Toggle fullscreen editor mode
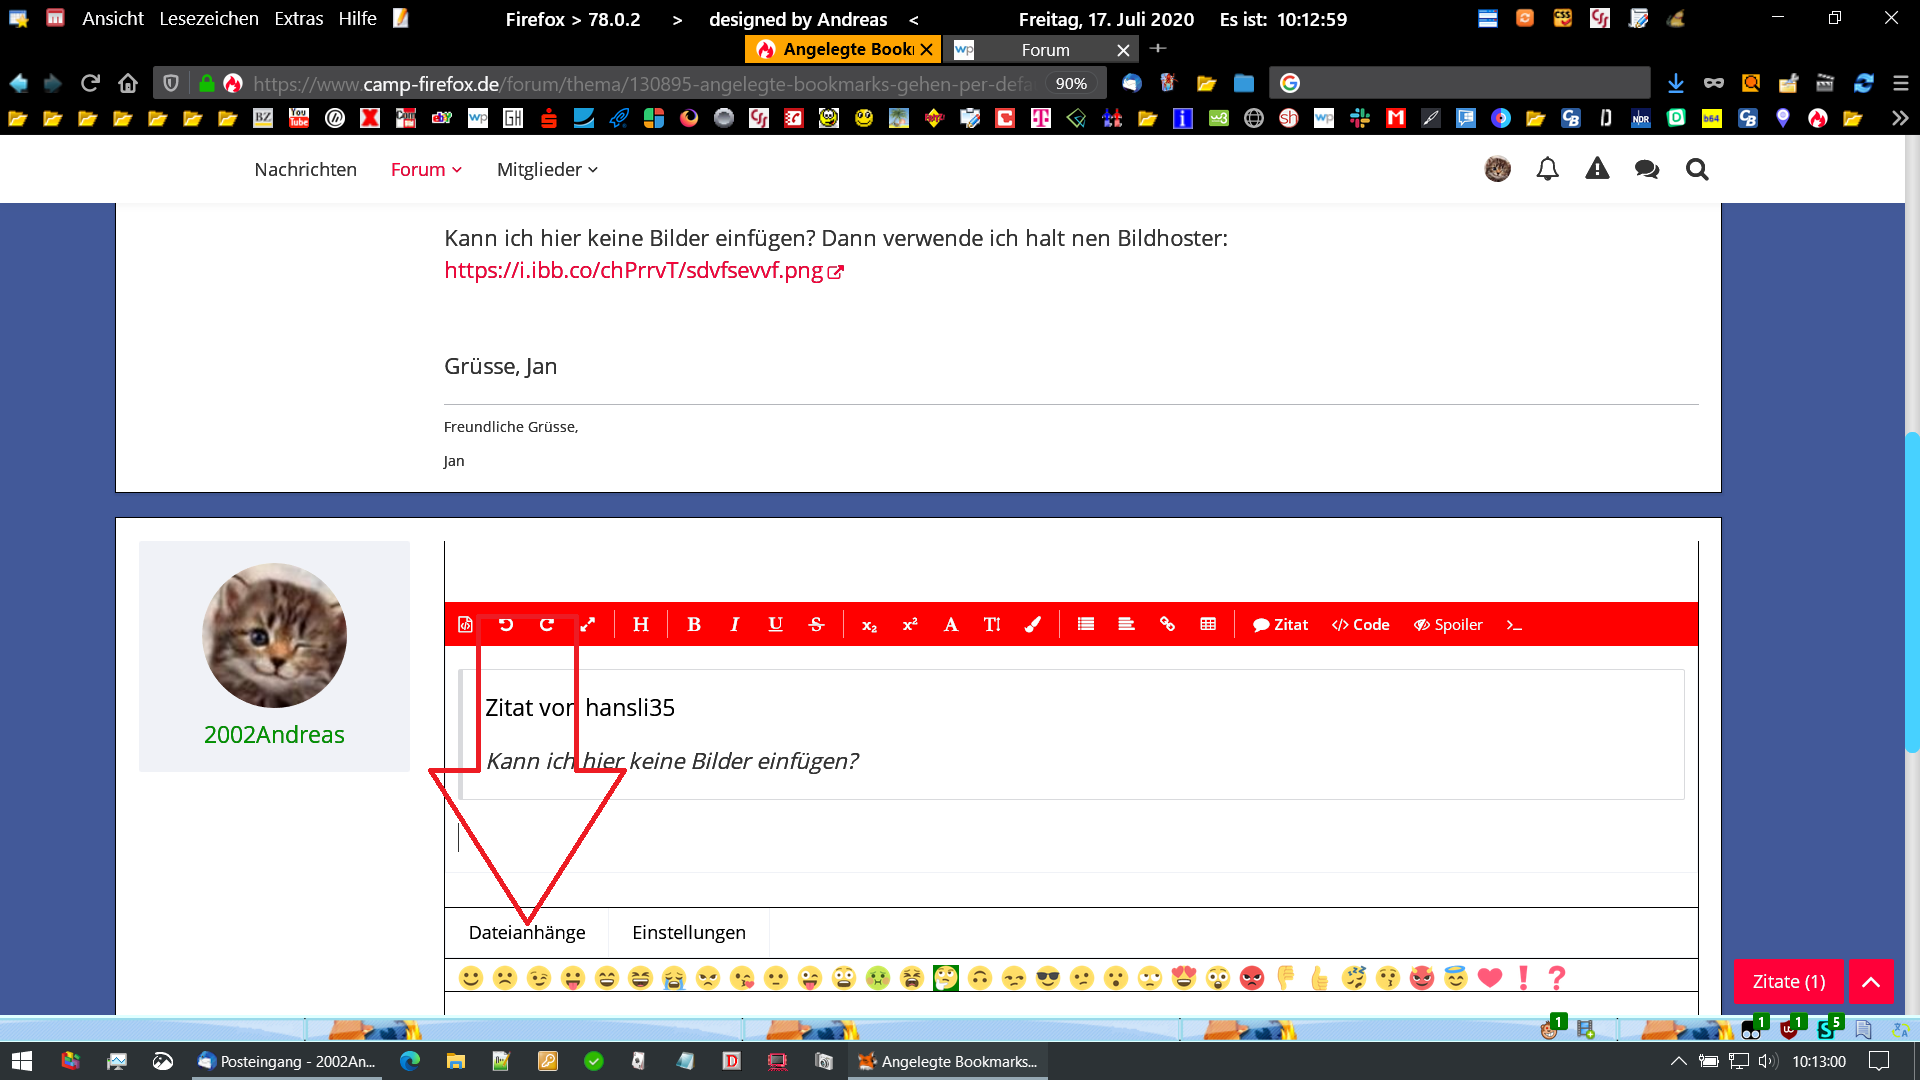The image size is (1920, 1080). tap(588, 624)
